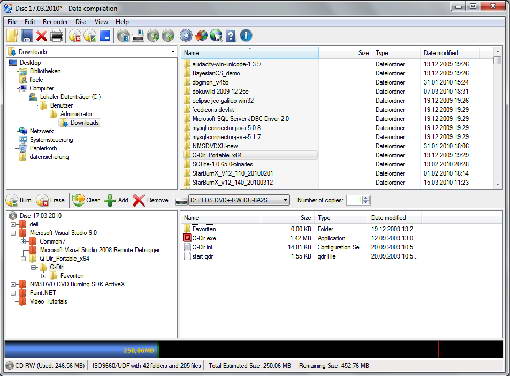This screenshot has width=510, height=376.
Task: Open the Recorder menu
Action: pyautogui.click(x=55, y=22)
